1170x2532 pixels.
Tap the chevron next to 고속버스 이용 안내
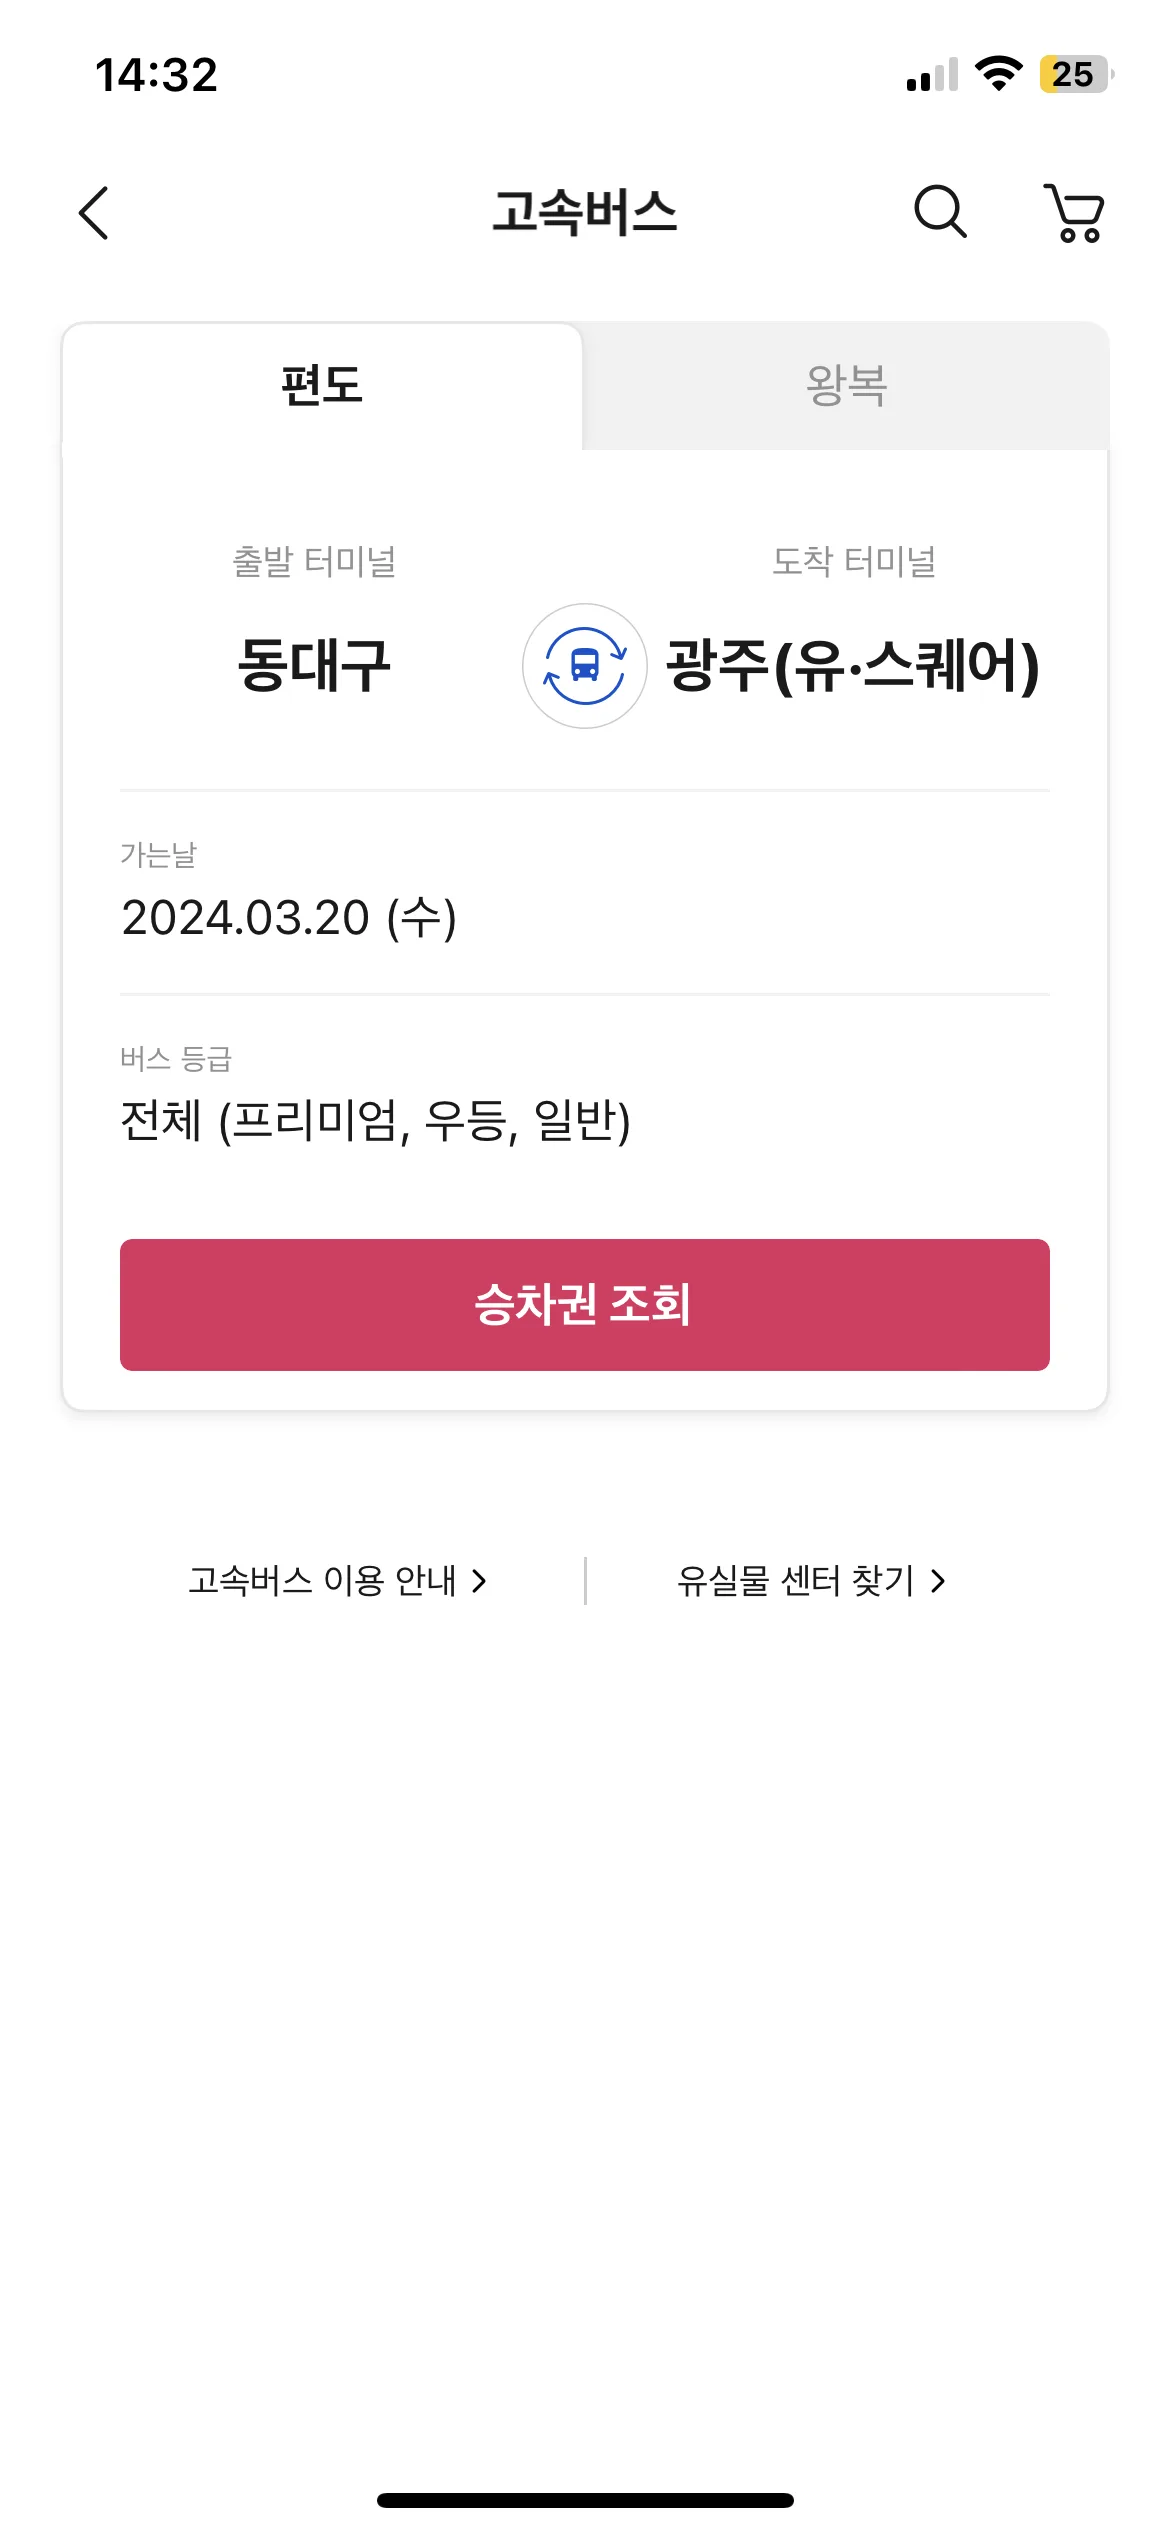tap(479, 1581)
